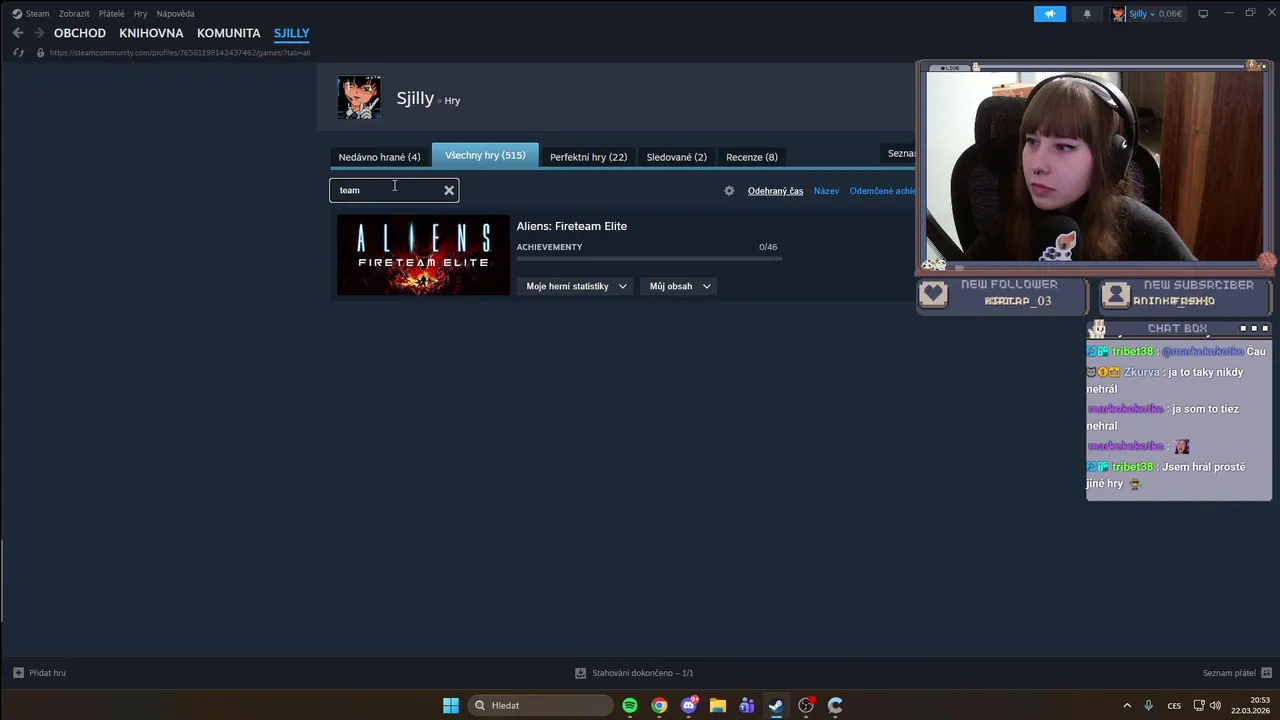Click Stahování dokončeno status text
This screenshot has height=720, width=1280.
(643, 673)
